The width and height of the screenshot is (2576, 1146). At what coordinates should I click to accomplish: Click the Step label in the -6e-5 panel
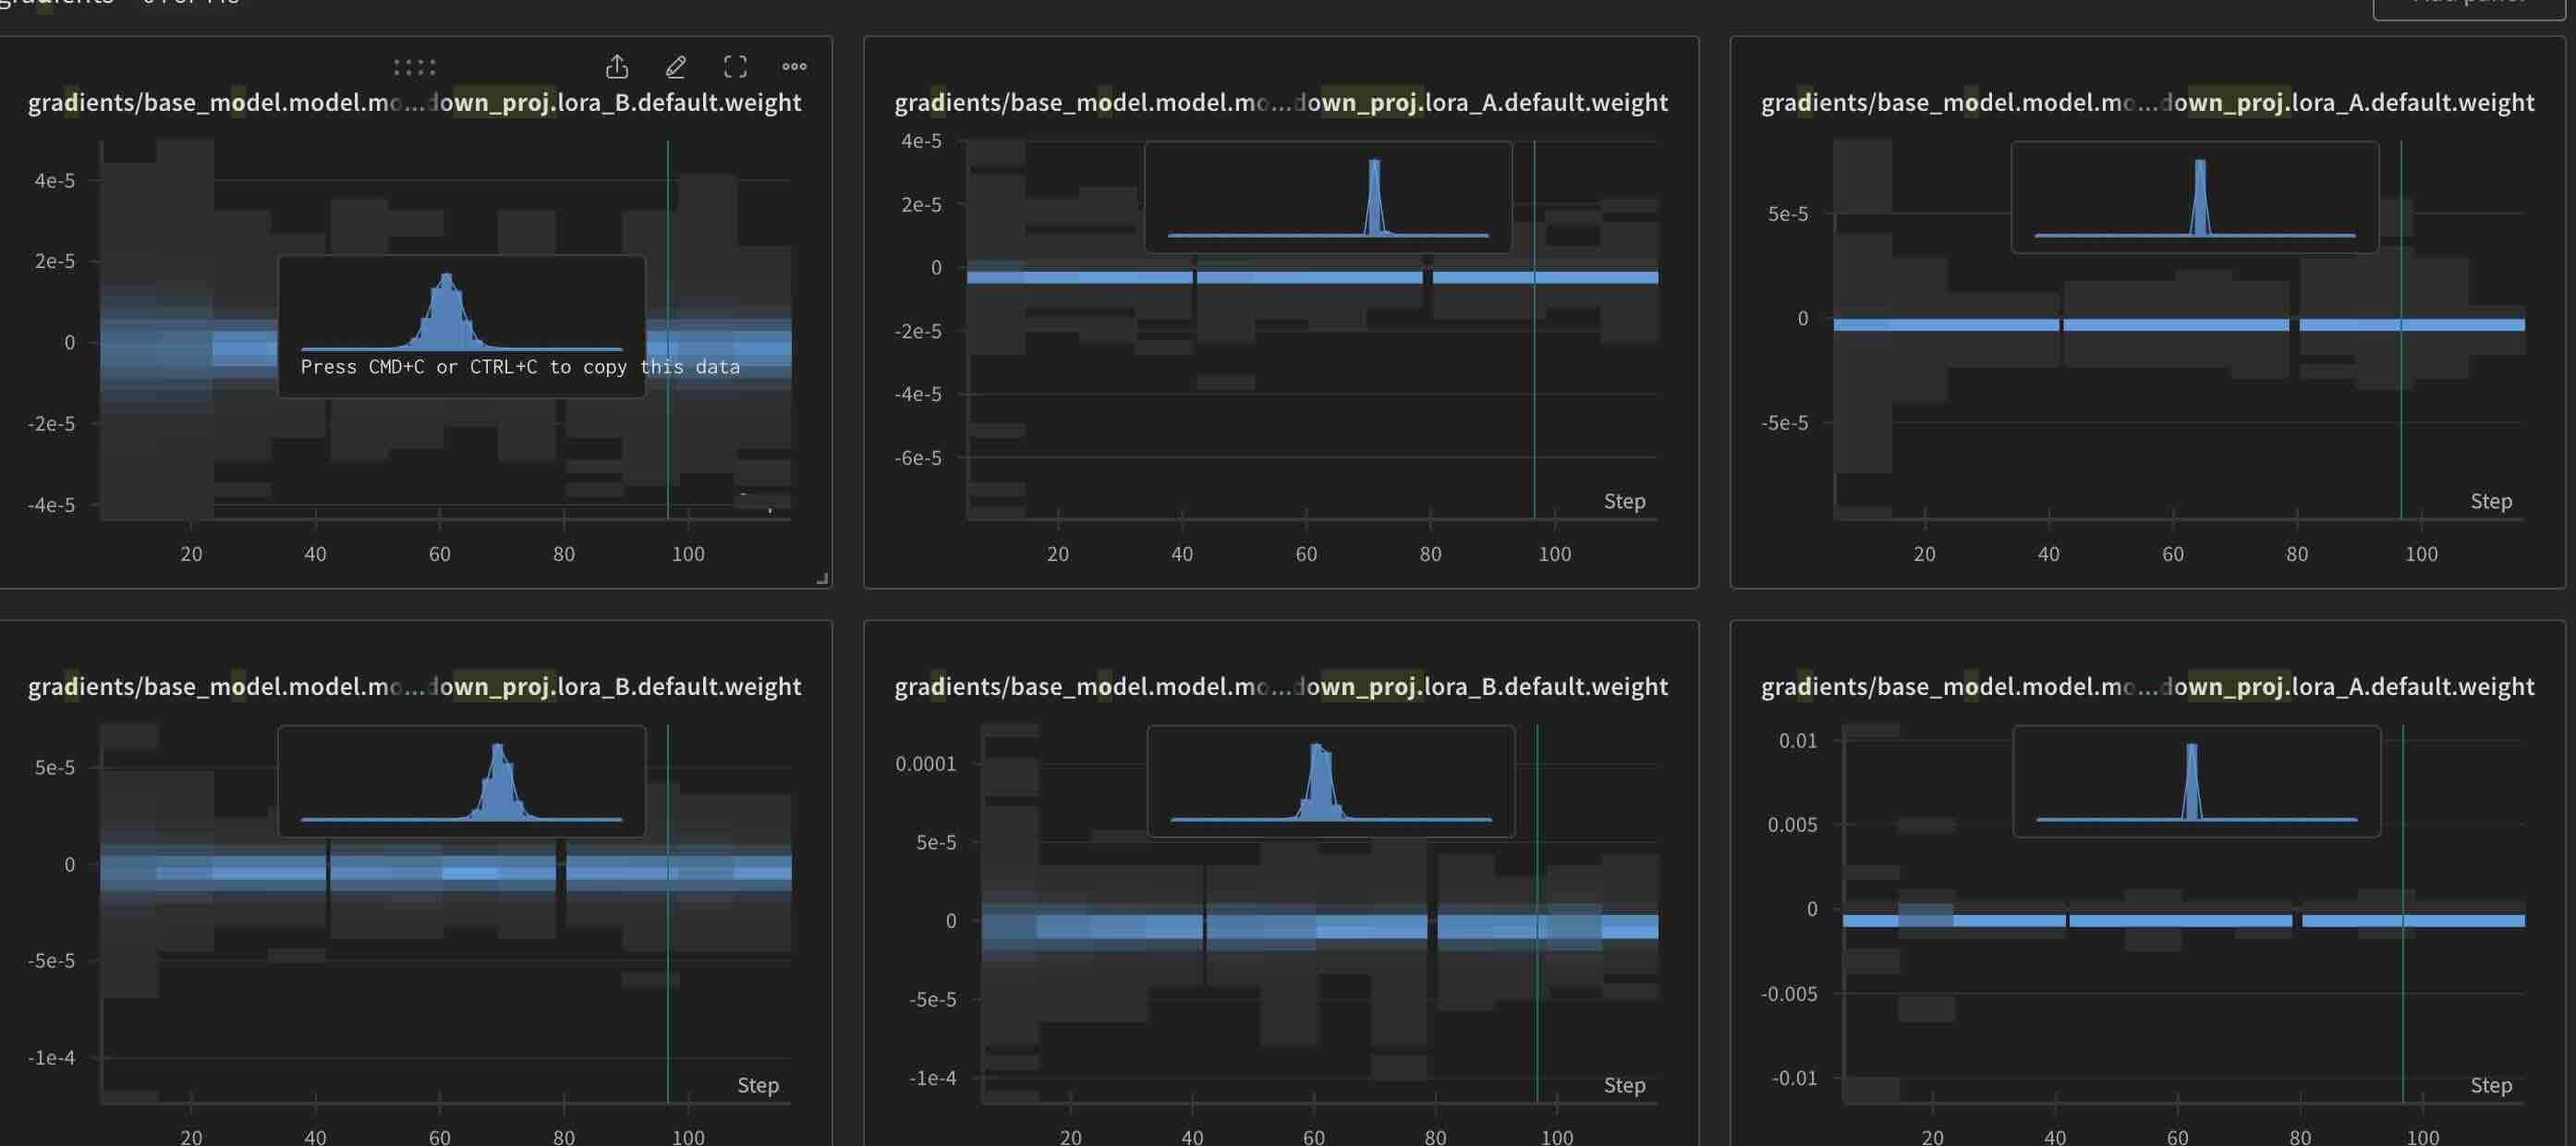(1624, 501)
